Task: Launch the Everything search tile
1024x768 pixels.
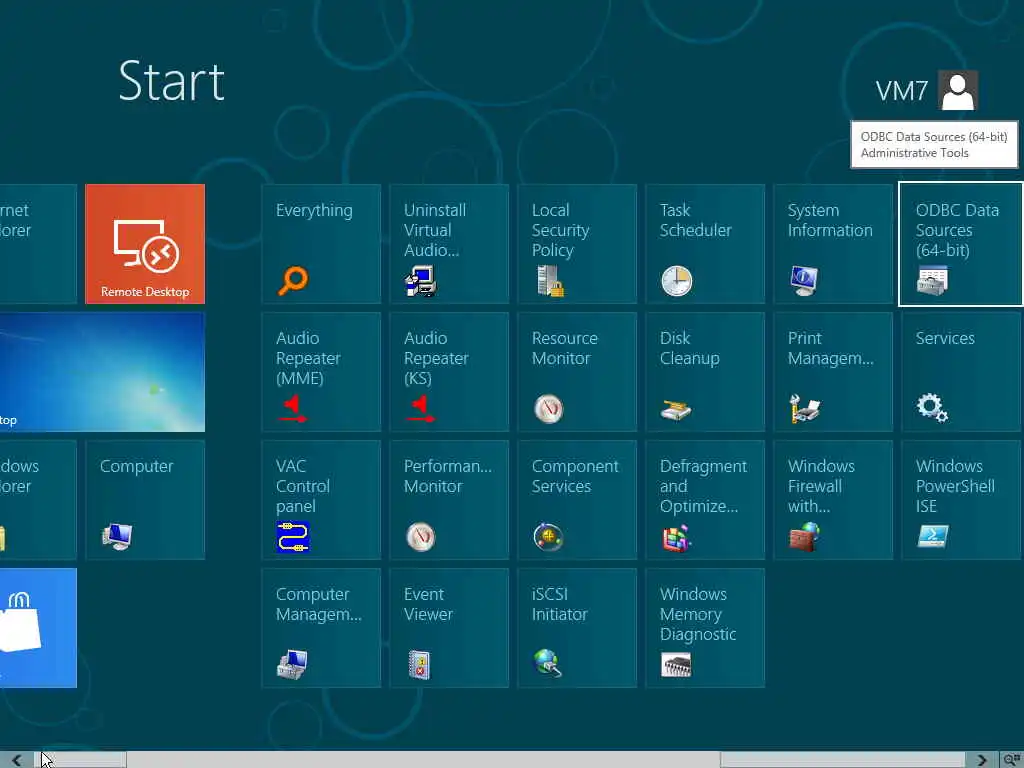Action: (x=321, y=244)
